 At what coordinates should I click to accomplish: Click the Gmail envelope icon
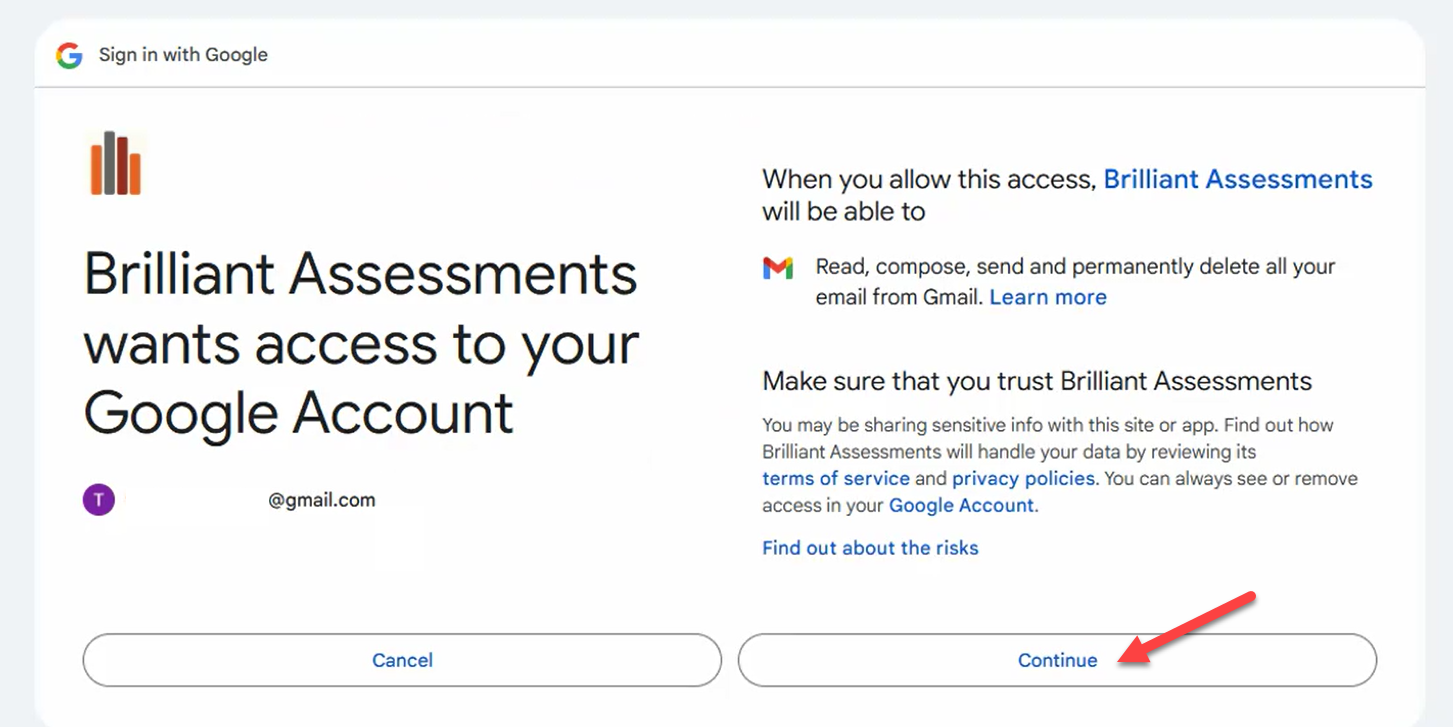pos(778,268)
